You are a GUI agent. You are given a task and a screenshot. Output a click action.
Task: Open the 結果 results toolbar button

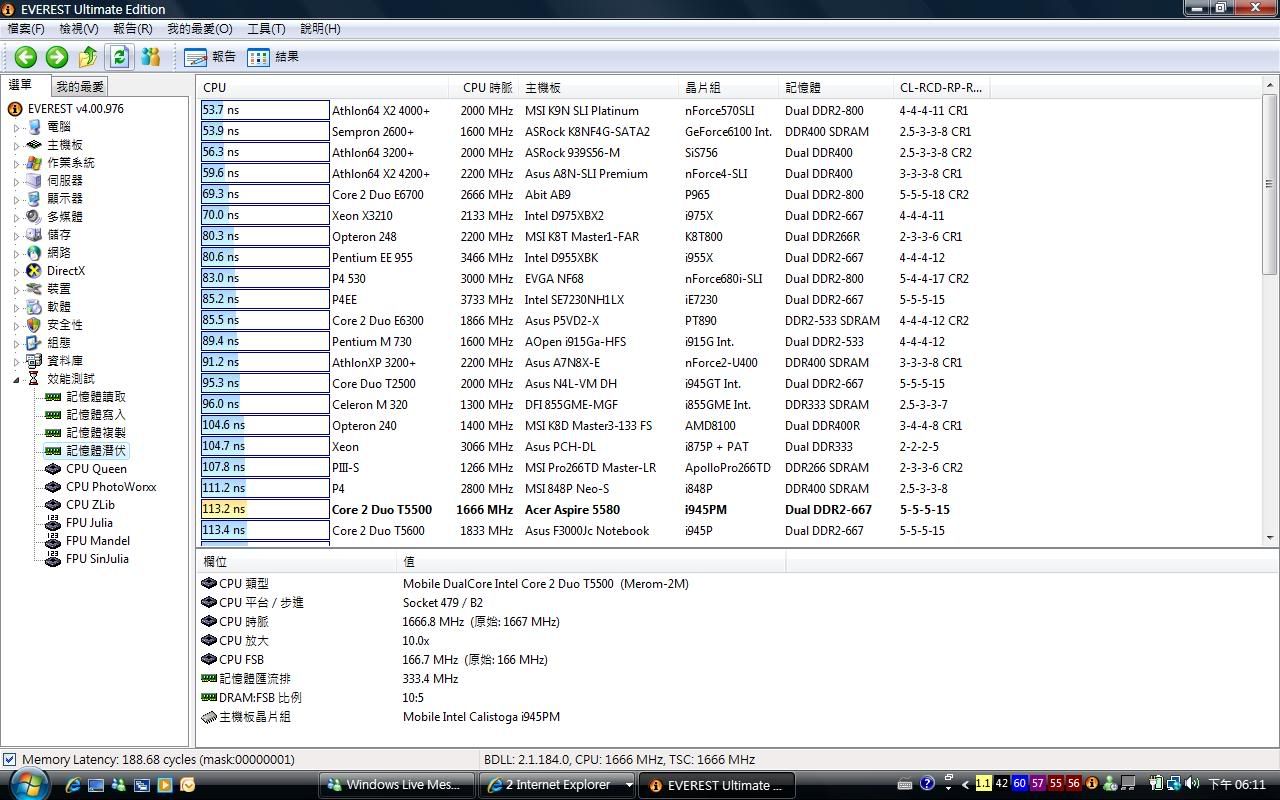(273, 57)
